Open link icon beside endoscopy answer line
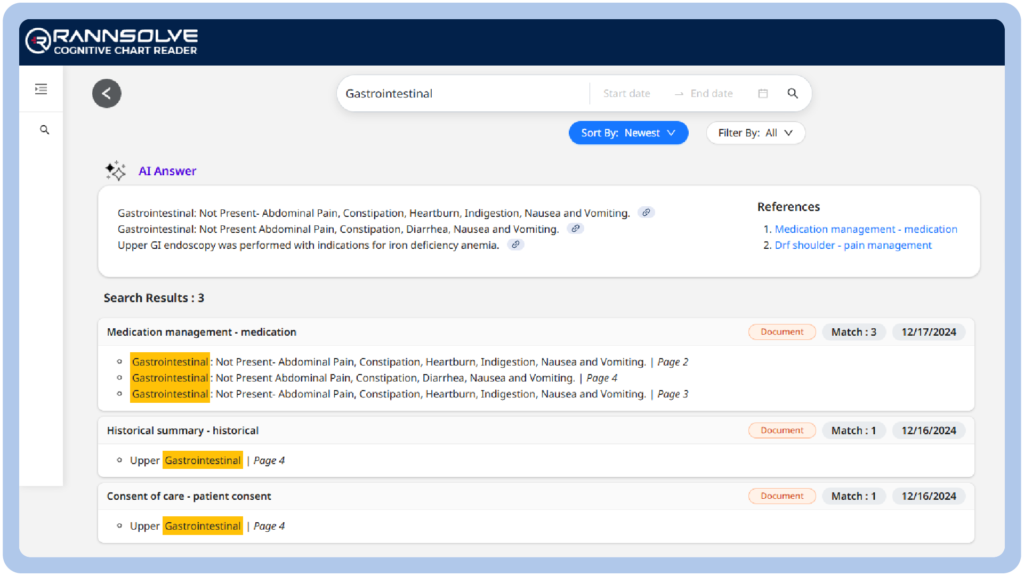Screen dimensions: 1024x576 pyautogui.click(x=515, y=244)
